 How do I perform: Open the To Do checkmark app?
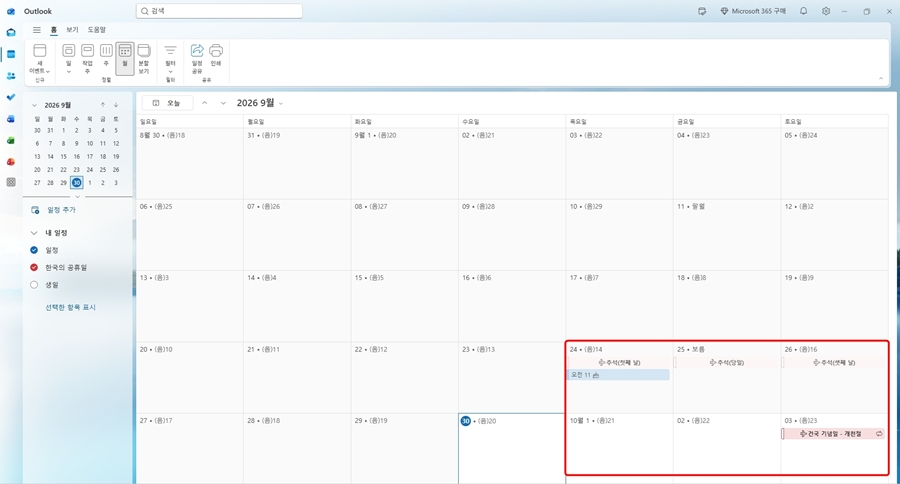pos(11,97)
